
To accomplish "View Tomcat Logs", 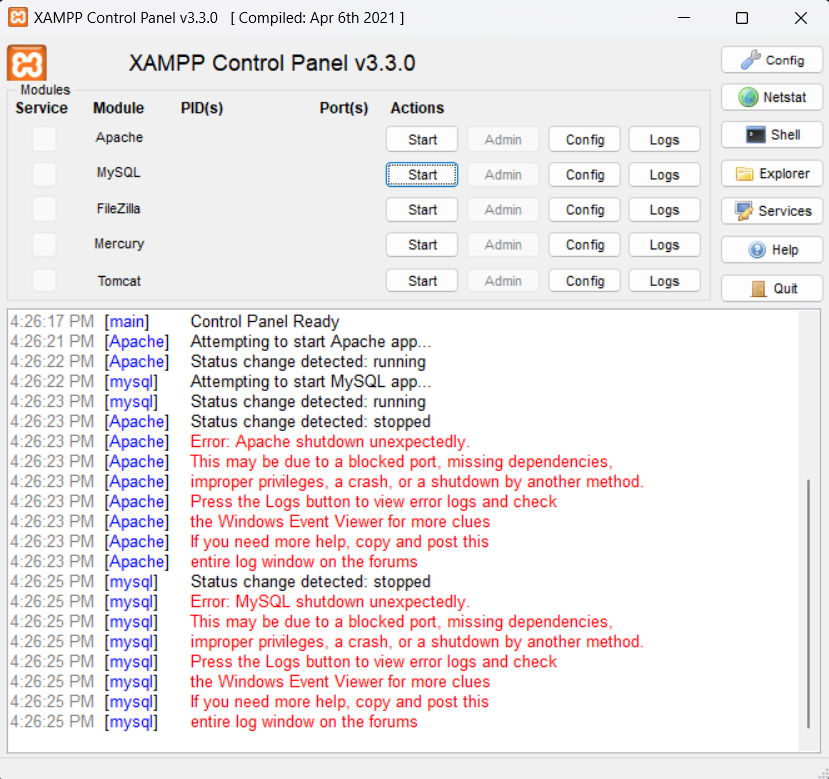I will [664, 281].
